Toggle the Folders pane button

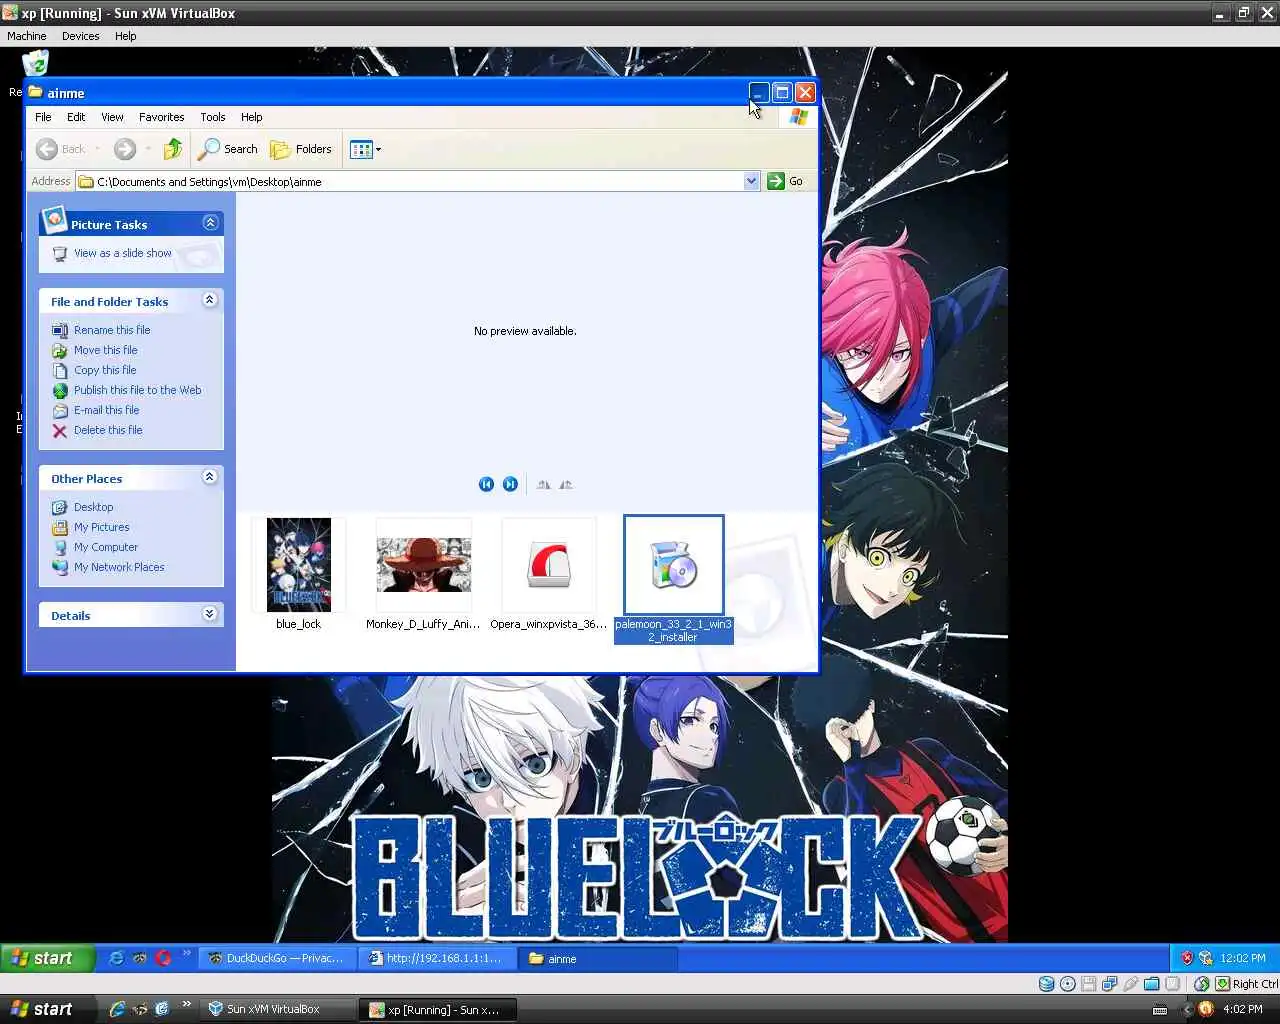click(301, 149)
